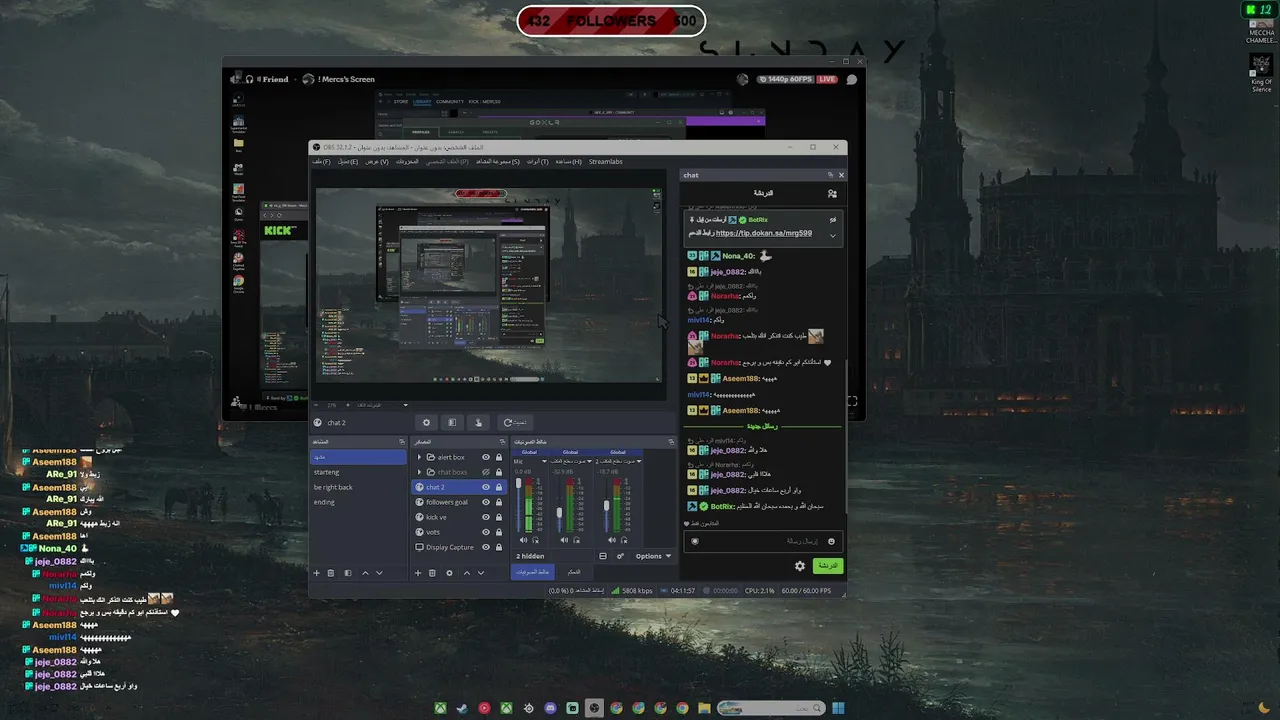Toggle lock on Display Capture source

click(x=499, y=547)
